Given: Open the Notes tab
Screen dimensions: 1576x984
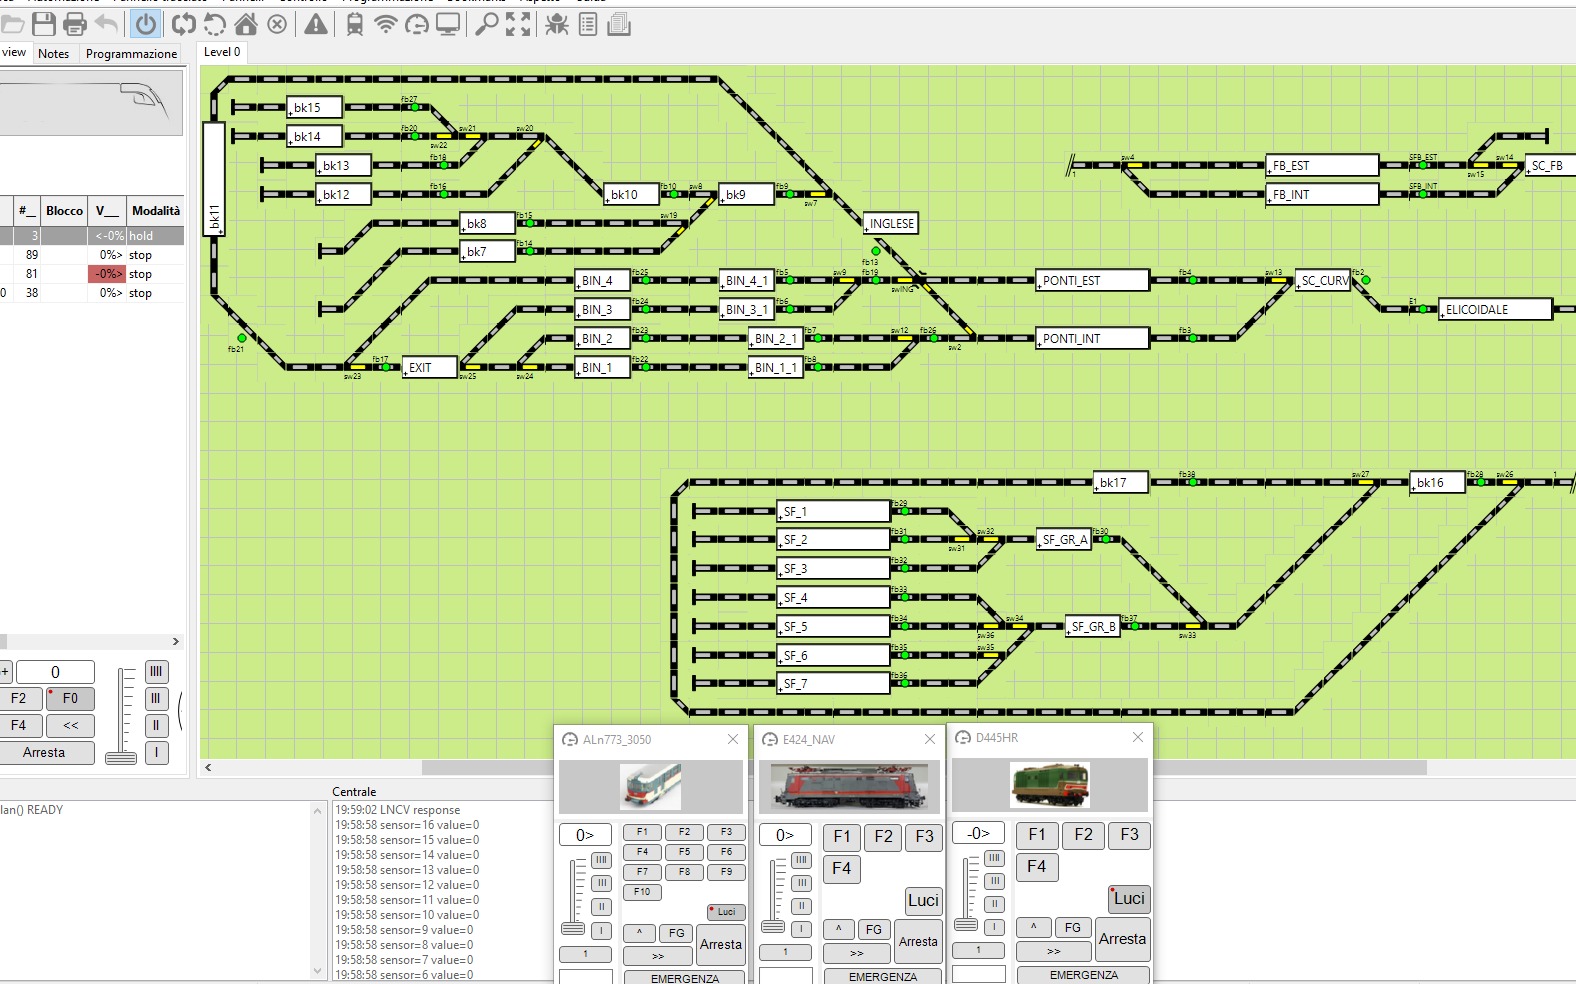Looking at the screenshot, I should pyautogui.click(x=54, y=54).
